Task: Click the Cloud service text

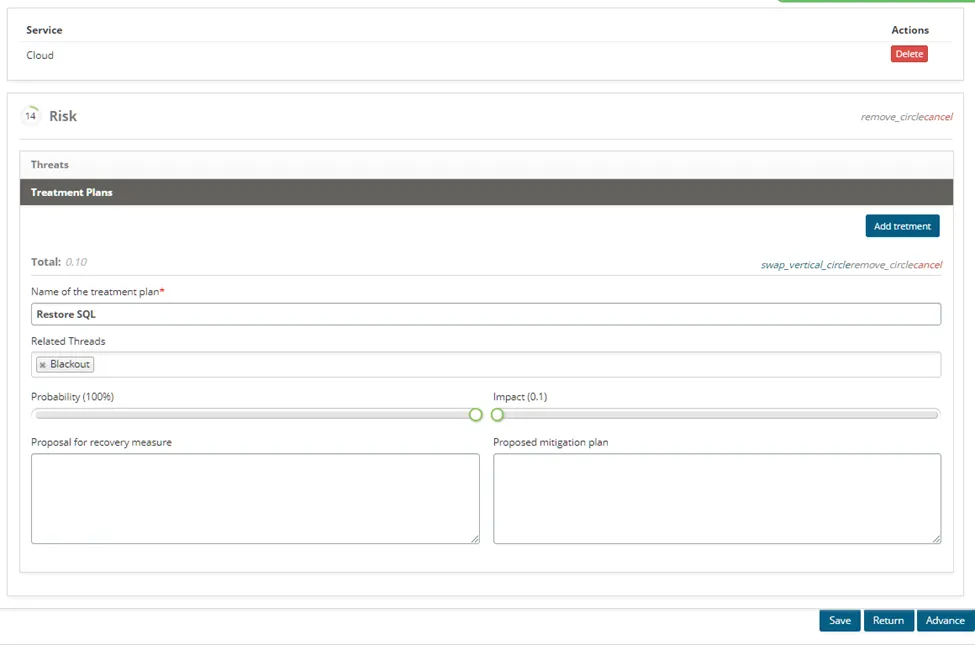Action: 40,55
